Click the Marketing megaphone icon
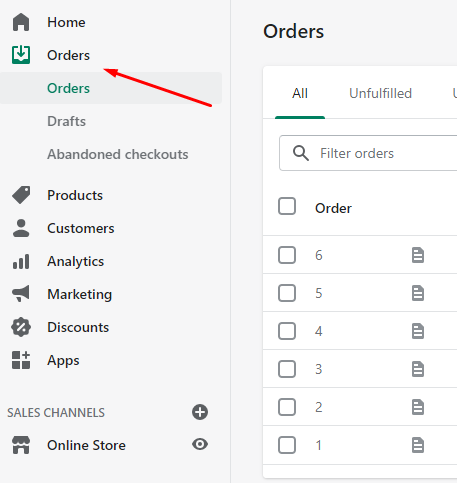Screen dimensions: 457x483 [x=21, y=294]
